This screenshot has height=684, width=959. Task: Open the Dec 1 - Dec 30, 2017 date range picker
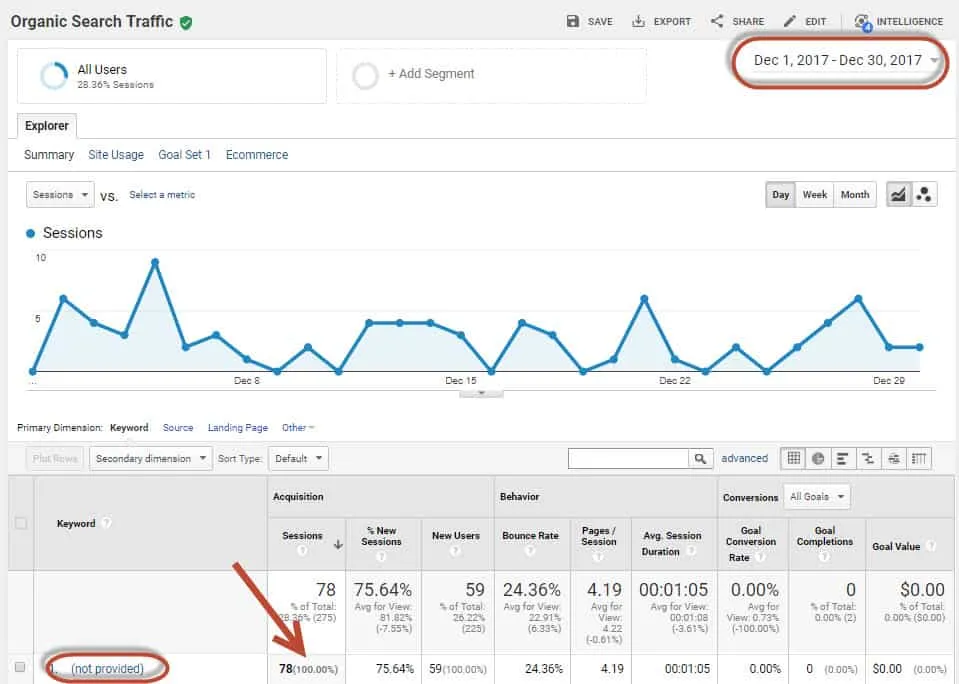pos(840,61)
